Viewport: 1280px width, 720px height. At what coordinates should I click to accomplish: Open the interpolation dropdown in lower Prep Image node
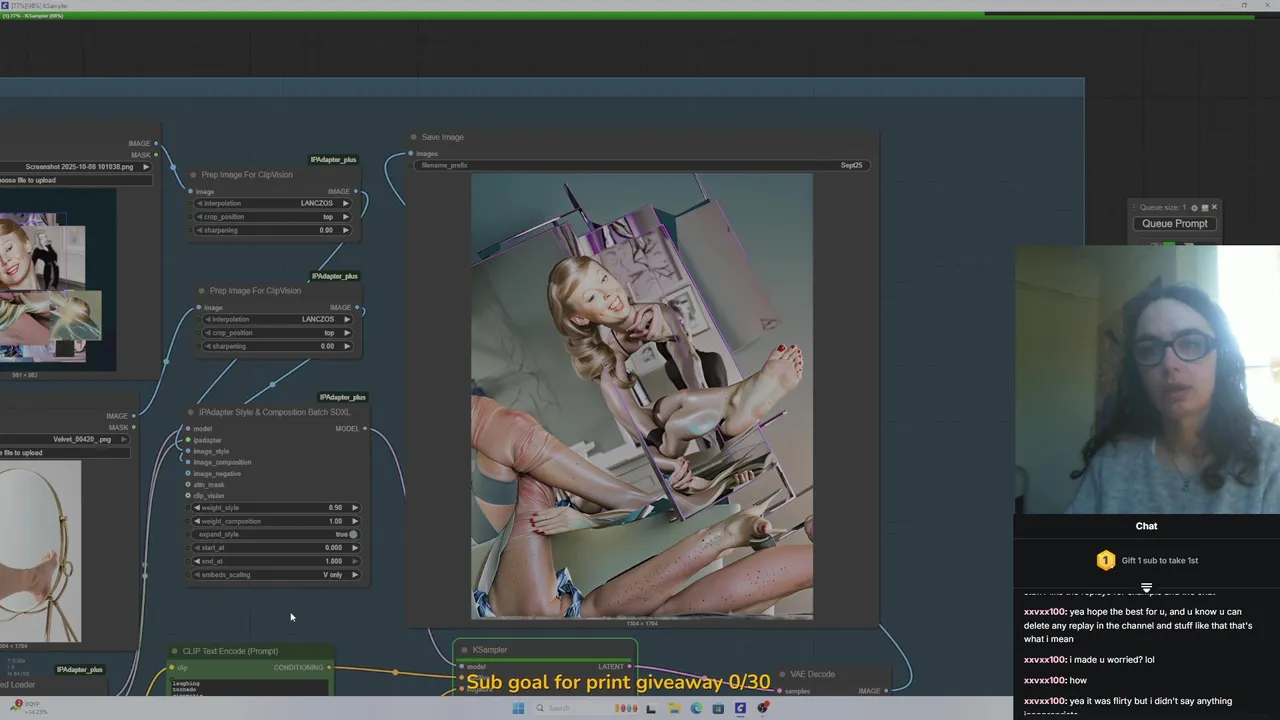point(276,319)
